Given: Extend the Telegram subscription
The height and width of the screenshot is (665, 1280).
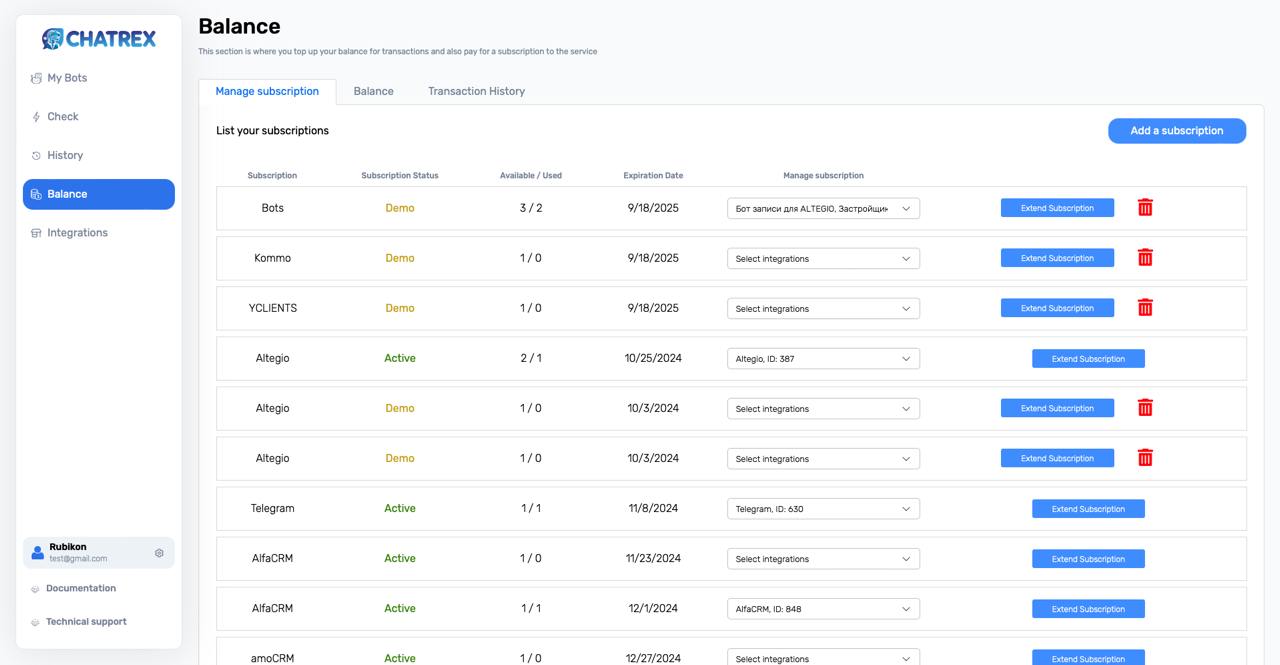Looking at the screenshot, I should (x=1088, y=509).
